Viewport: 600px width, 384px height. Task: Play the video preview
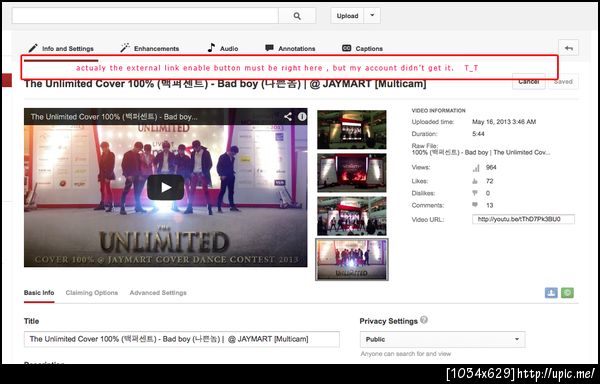(166, 187)
